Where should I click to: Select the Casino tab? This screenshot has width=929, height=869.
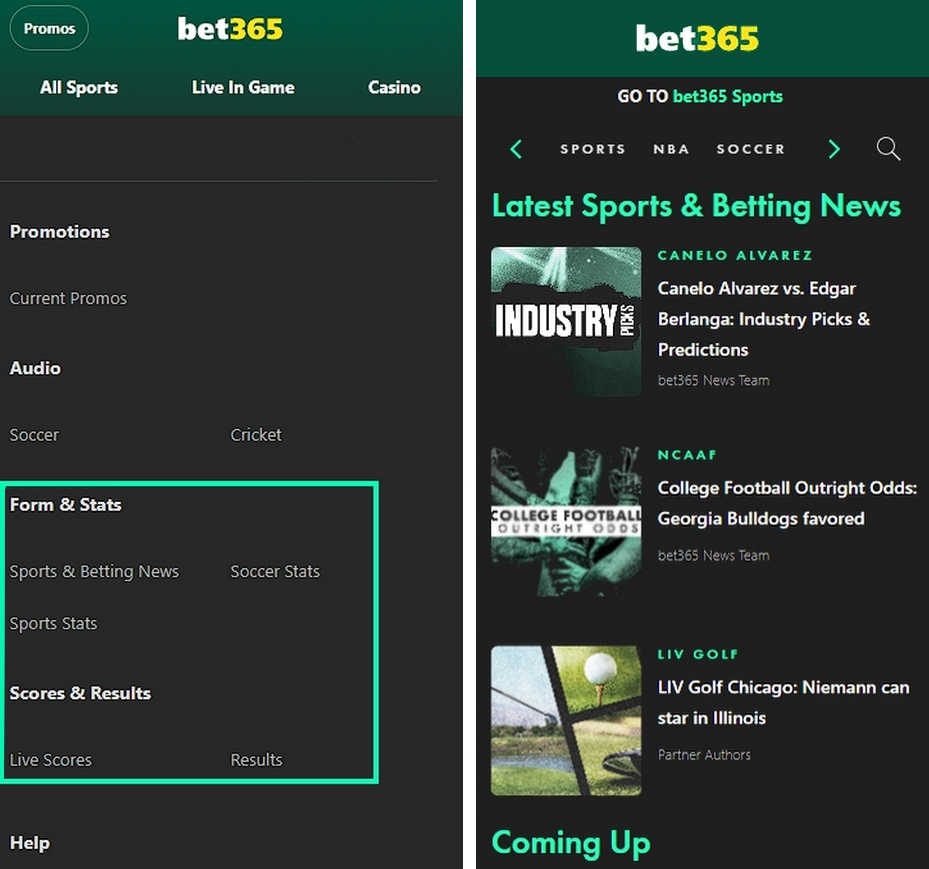pyautogui.click(x=394, y=88)
